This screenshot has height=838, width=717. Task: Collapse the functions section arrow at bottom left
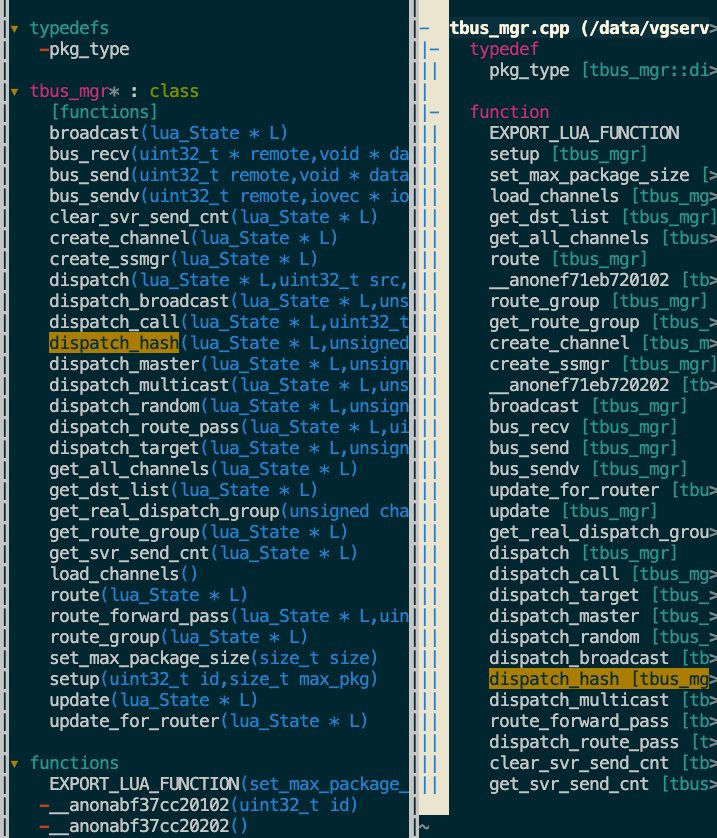14,764
